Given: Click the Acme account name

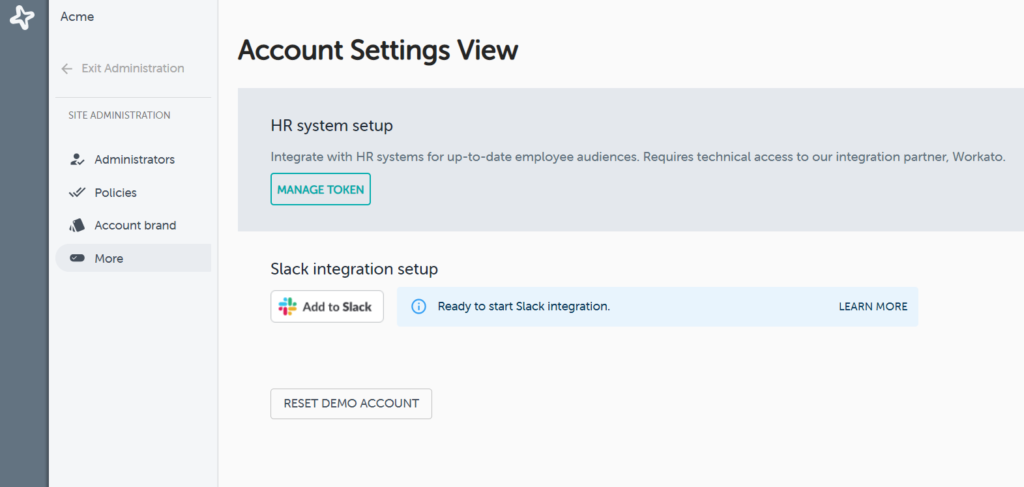Looking at the screenshot, I should (77, 17).
